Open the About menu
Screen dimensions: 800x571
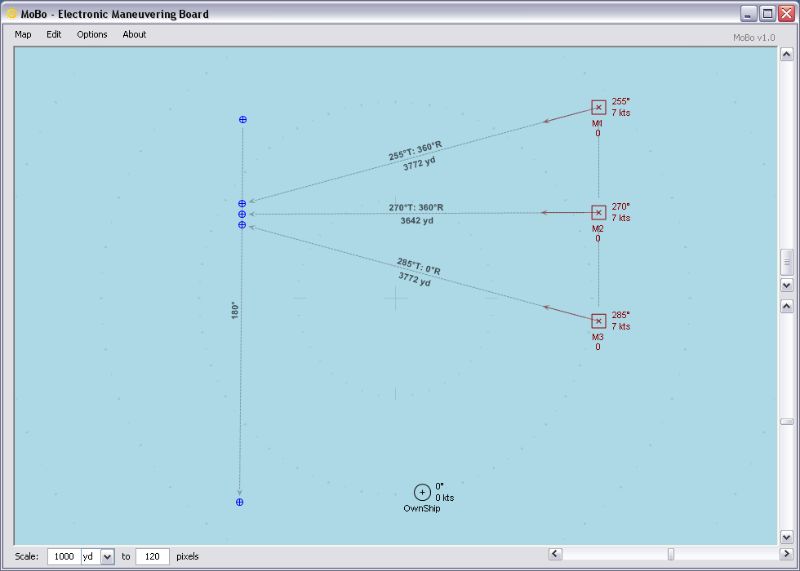point(134,34)
